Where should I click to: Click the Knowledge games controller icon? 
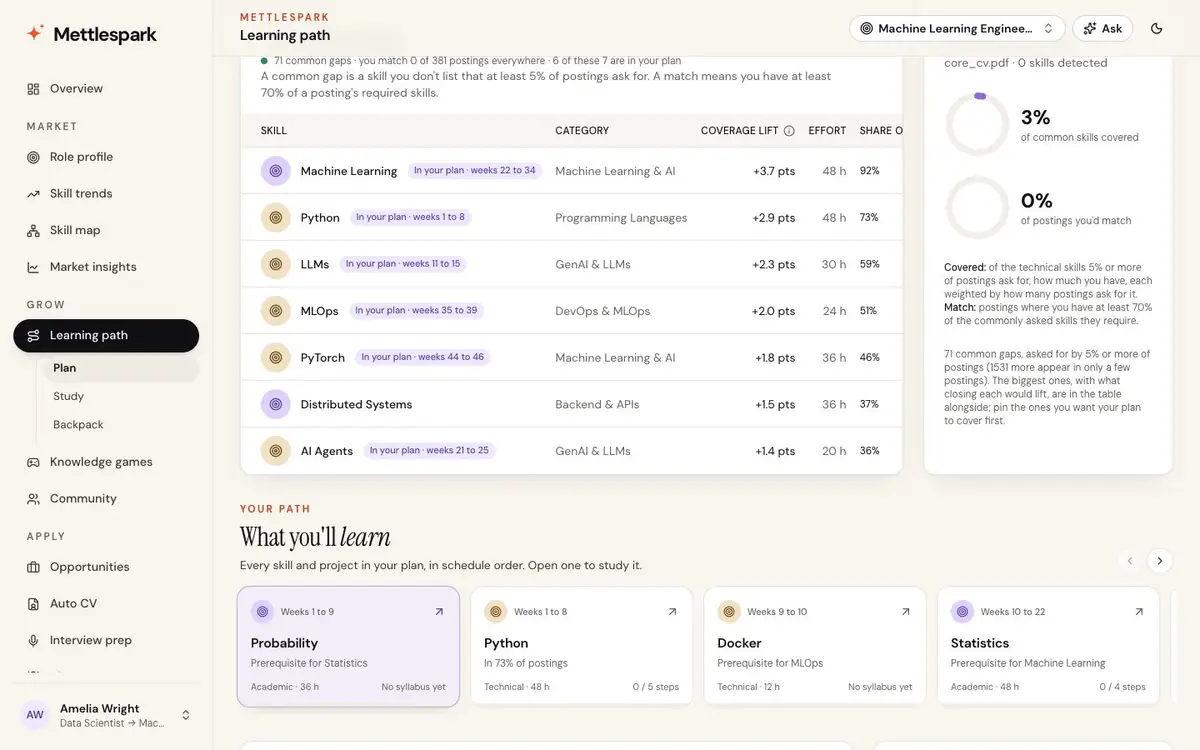(x=33, y=462)
